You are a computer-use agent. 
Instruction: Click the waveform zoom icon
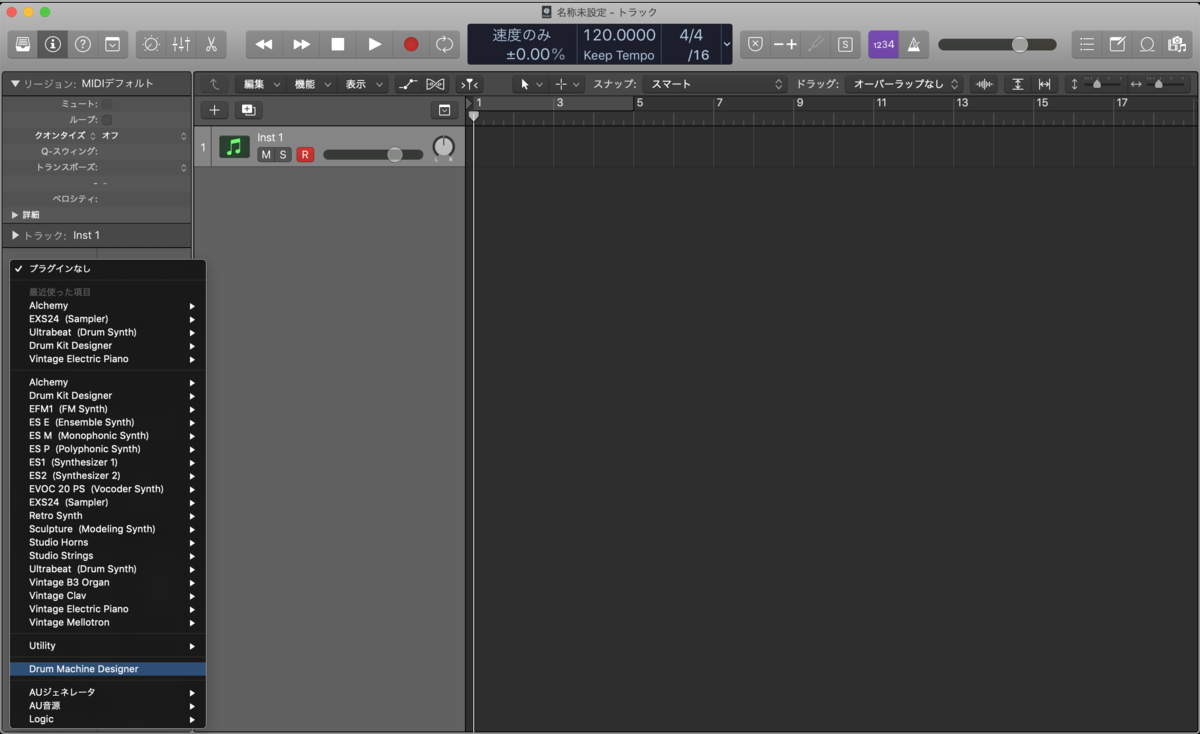(x=985, y=84)
